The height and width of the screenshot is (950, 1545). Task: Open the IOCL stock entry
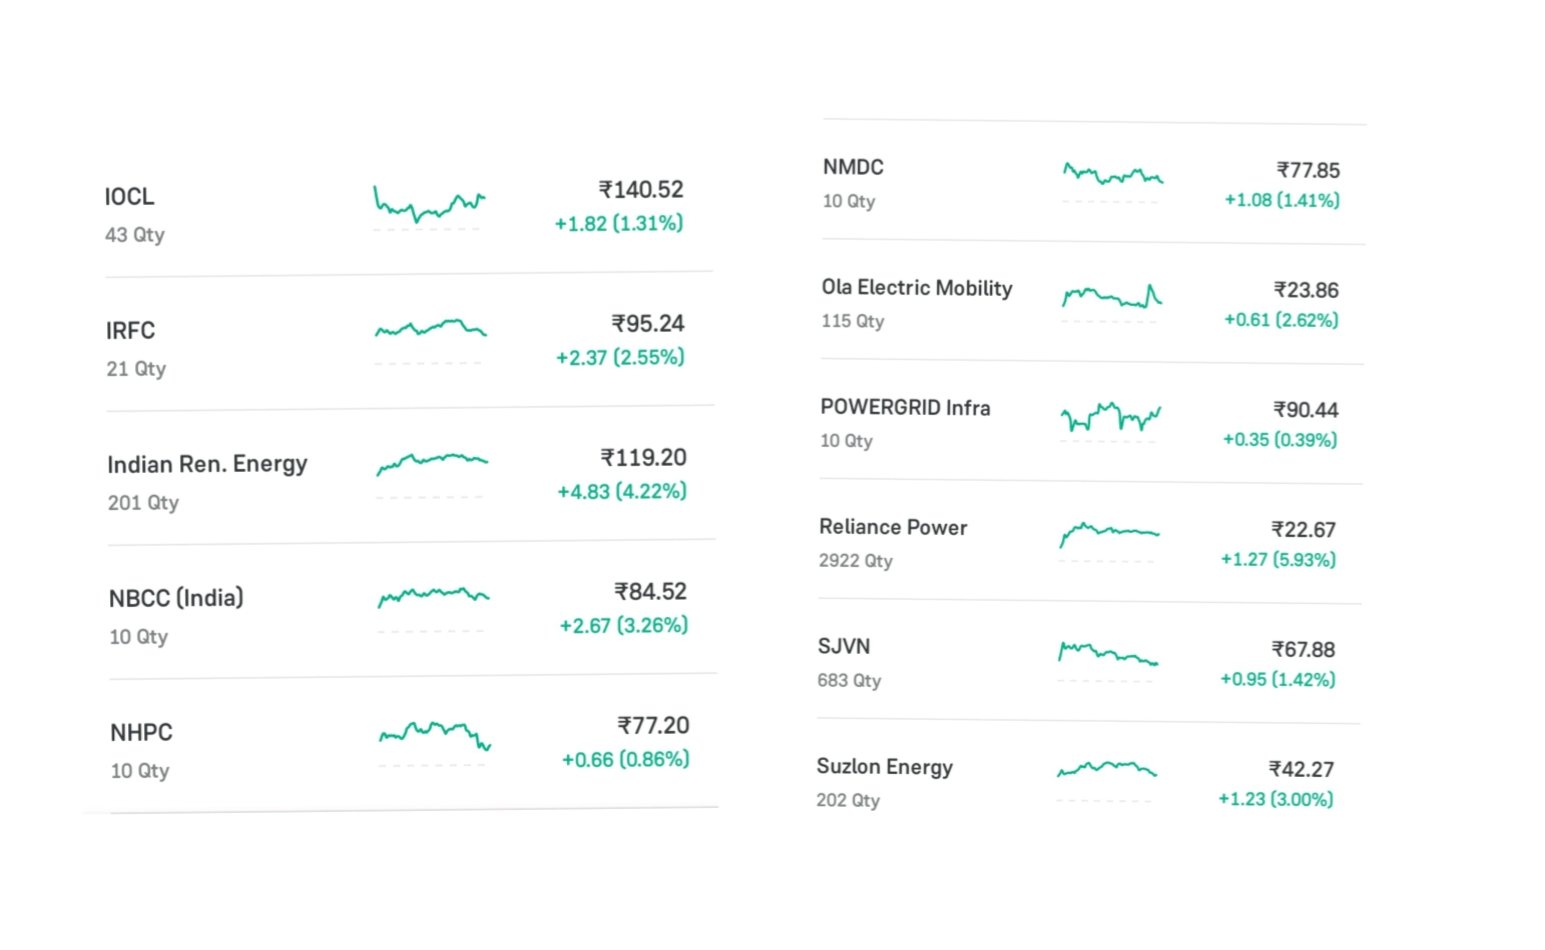(130, 197)
